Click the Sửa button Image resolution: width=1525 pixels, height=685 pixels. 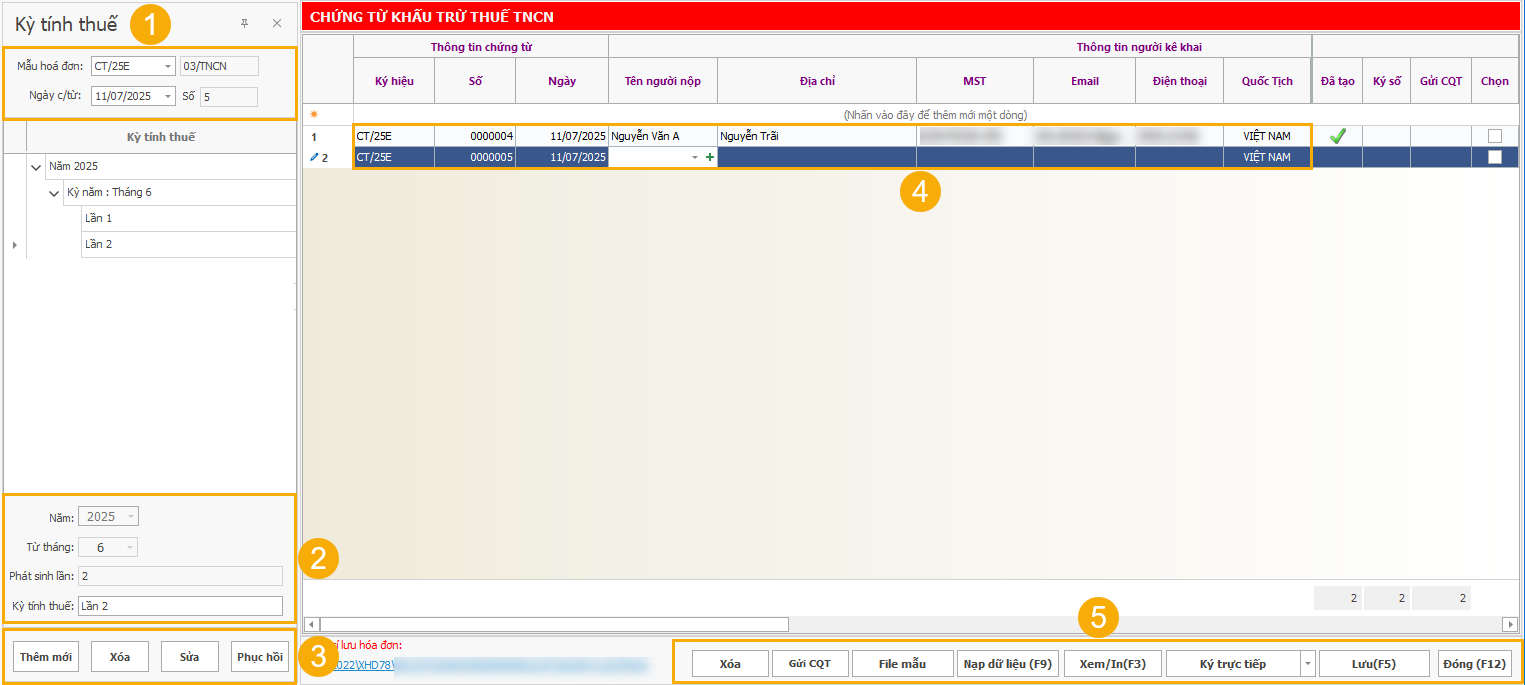tap(190, 657)
